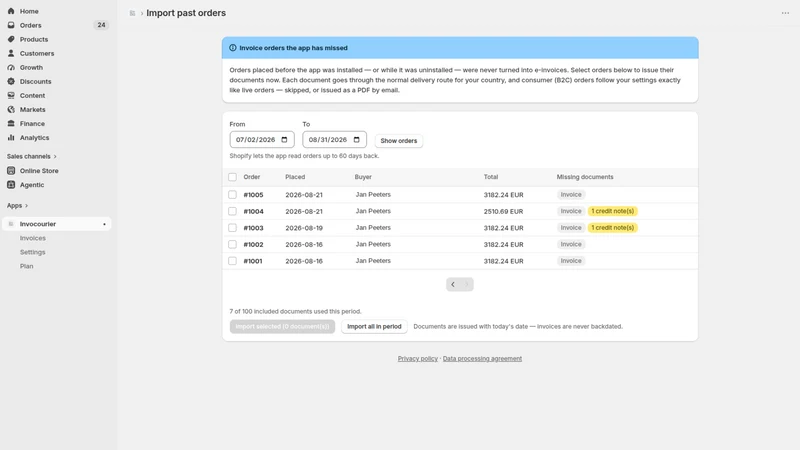Click the credit note badge for #1004

coord(612,211)
